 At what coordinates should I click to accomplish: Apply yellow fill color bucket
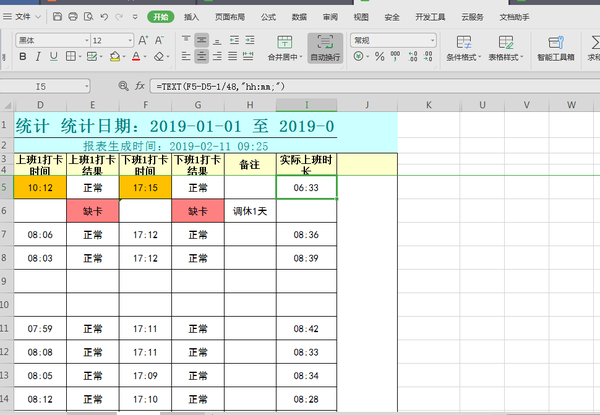115,57
